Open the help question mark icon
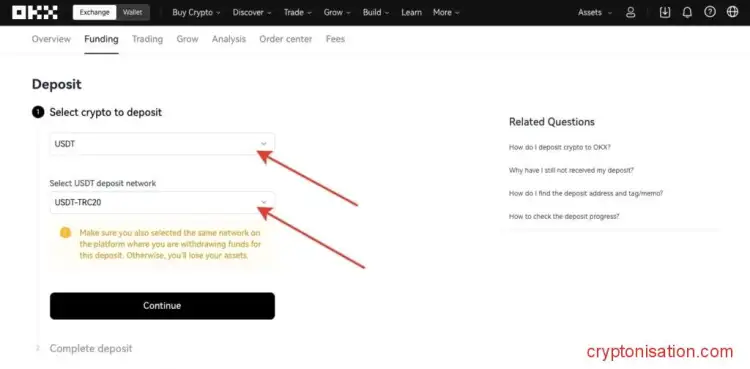Screen dimensions: 750x369 tap(710, 12)
